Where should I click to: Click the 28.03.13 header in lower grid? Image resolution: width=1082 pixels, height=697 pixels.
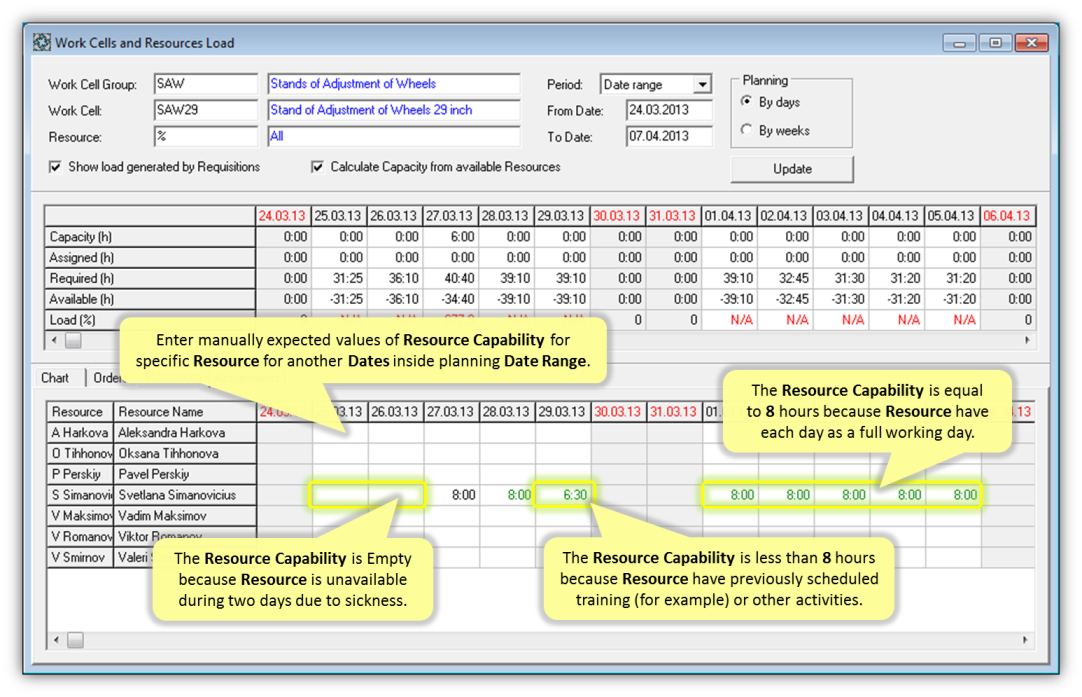(507, 412)
